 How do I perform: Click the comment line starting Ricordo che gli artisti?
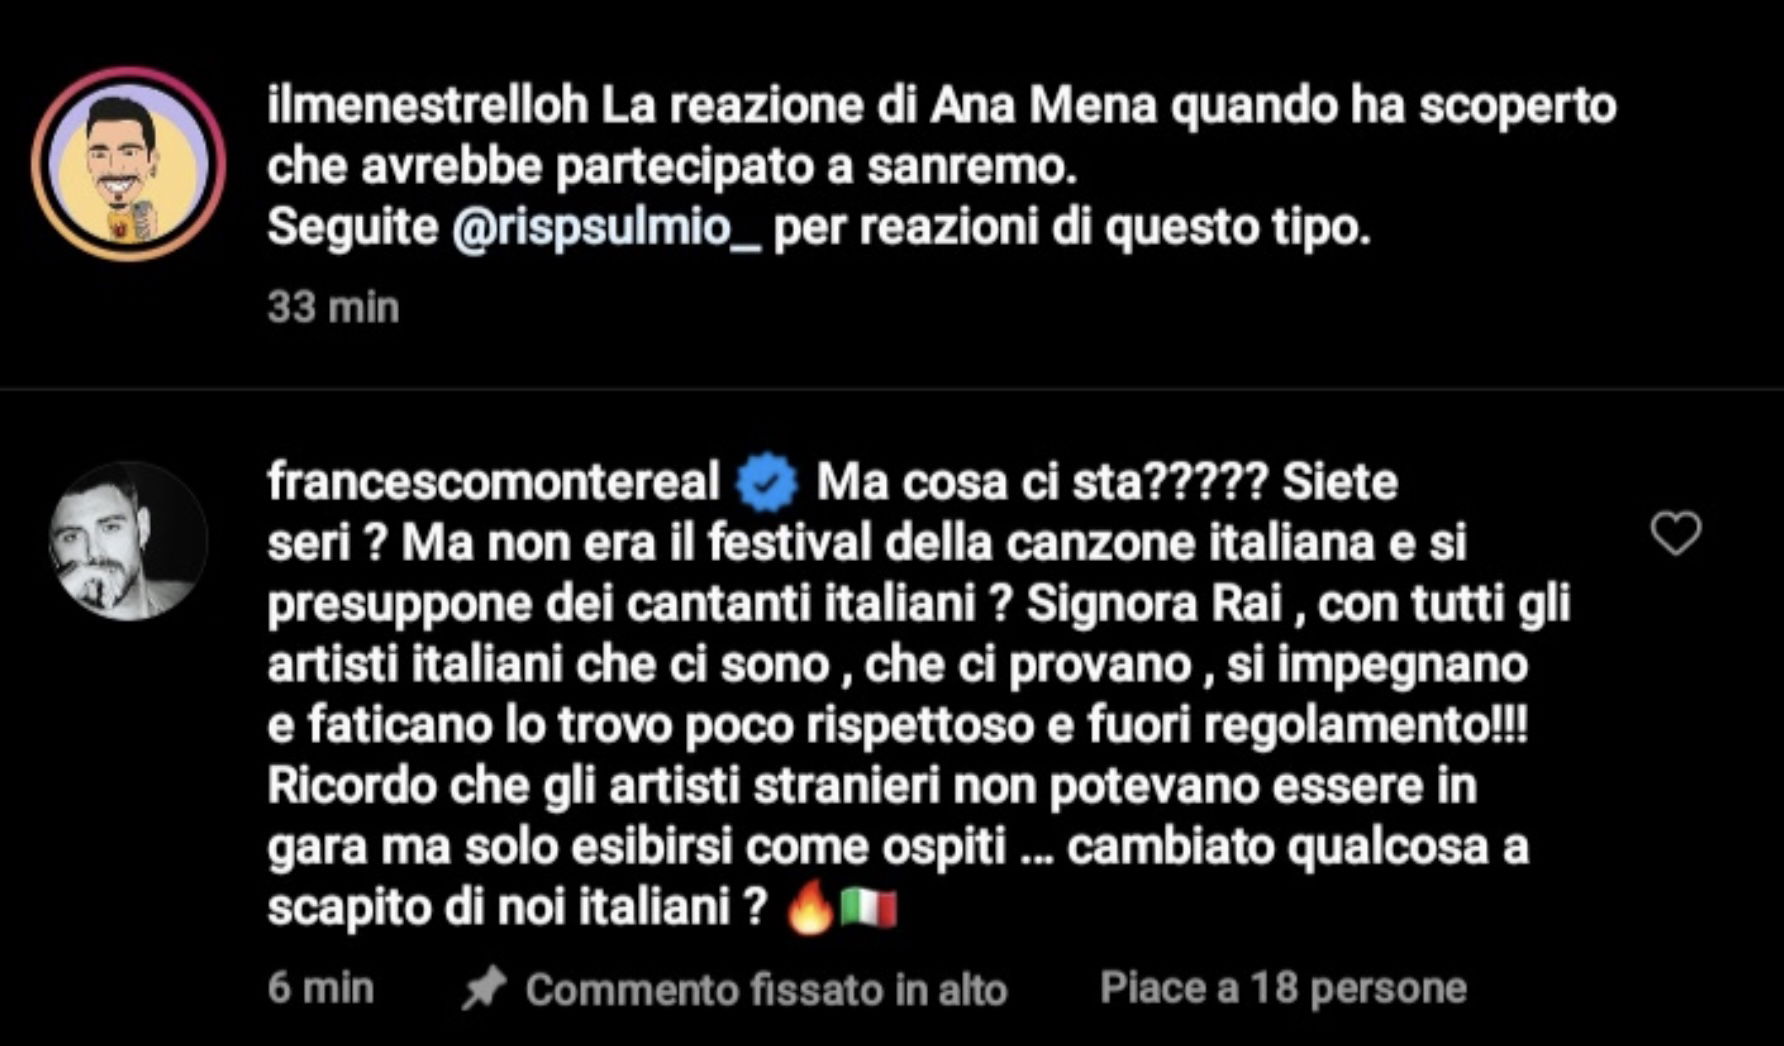[872, 786]
